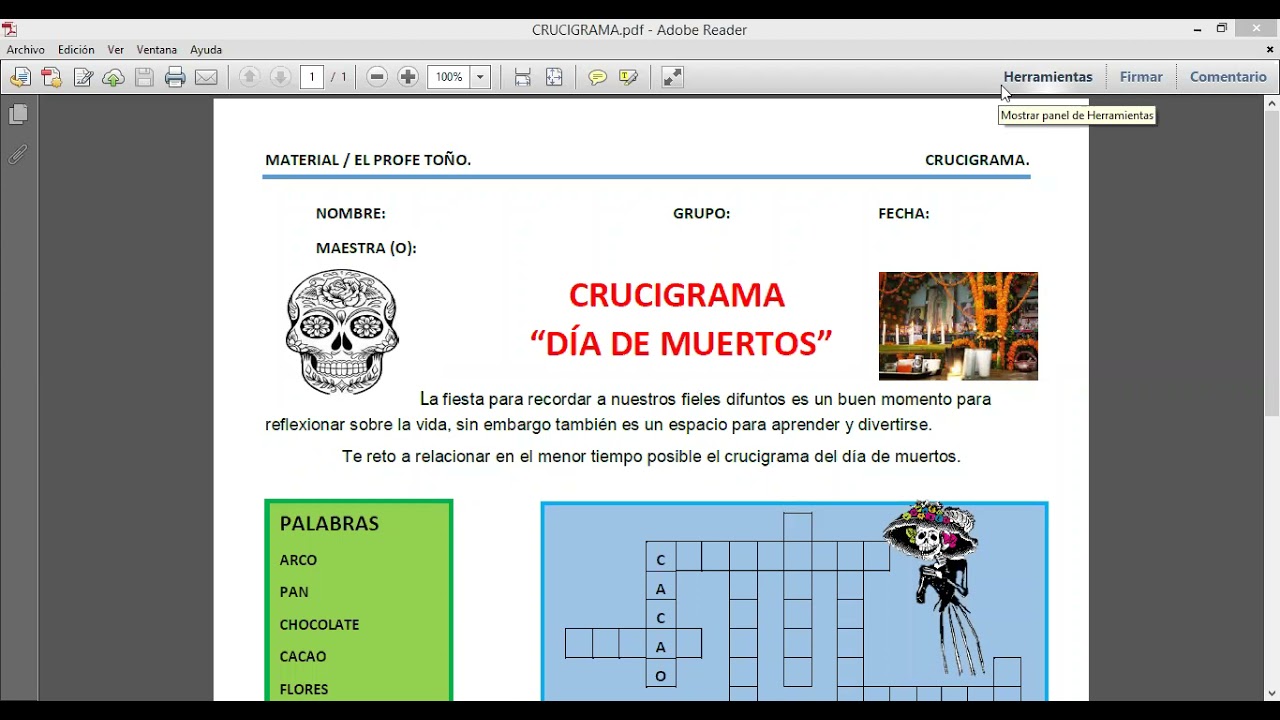Screen dimensions: 1280x720
Task: Click the altar photo image
Action: tap(958, 326)
